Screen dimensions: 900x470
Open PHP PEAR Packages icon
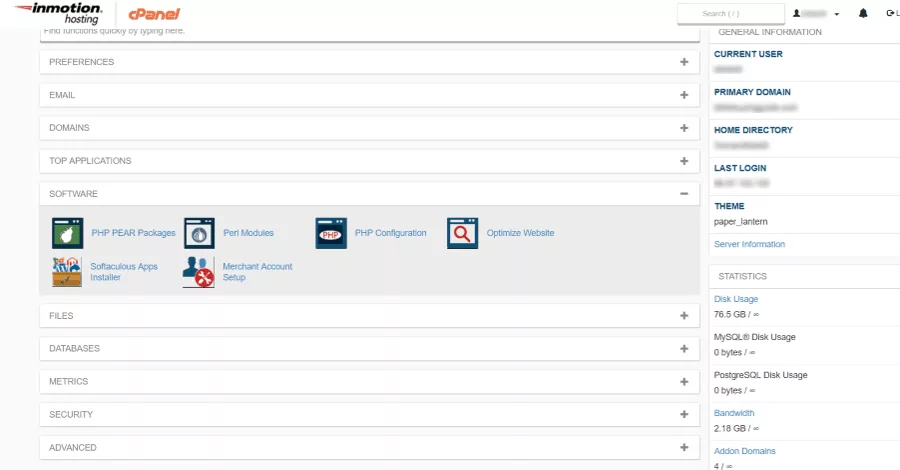[67, 233]
